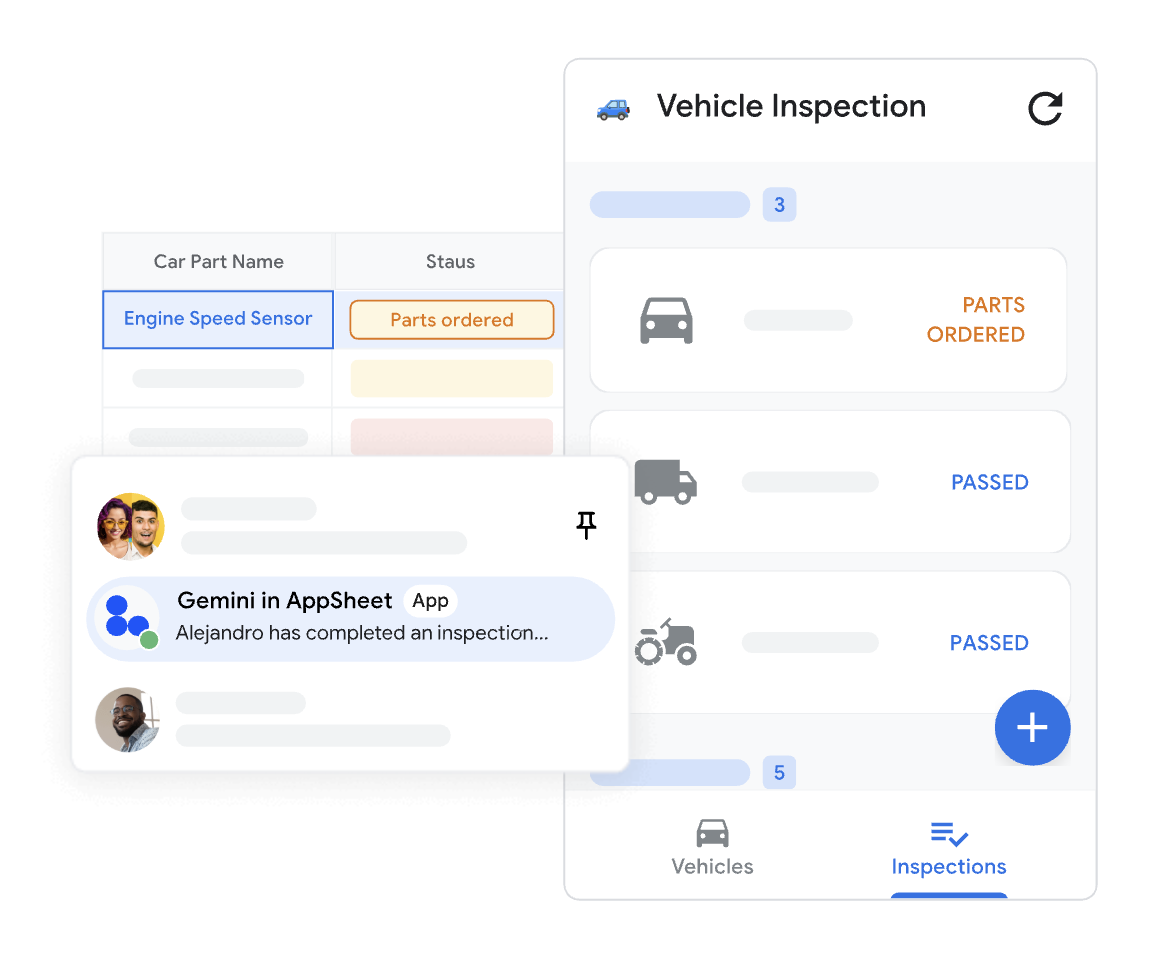Click the group count badge showing 3
The height and width of the screenshot is (974, 1164).
779,205
